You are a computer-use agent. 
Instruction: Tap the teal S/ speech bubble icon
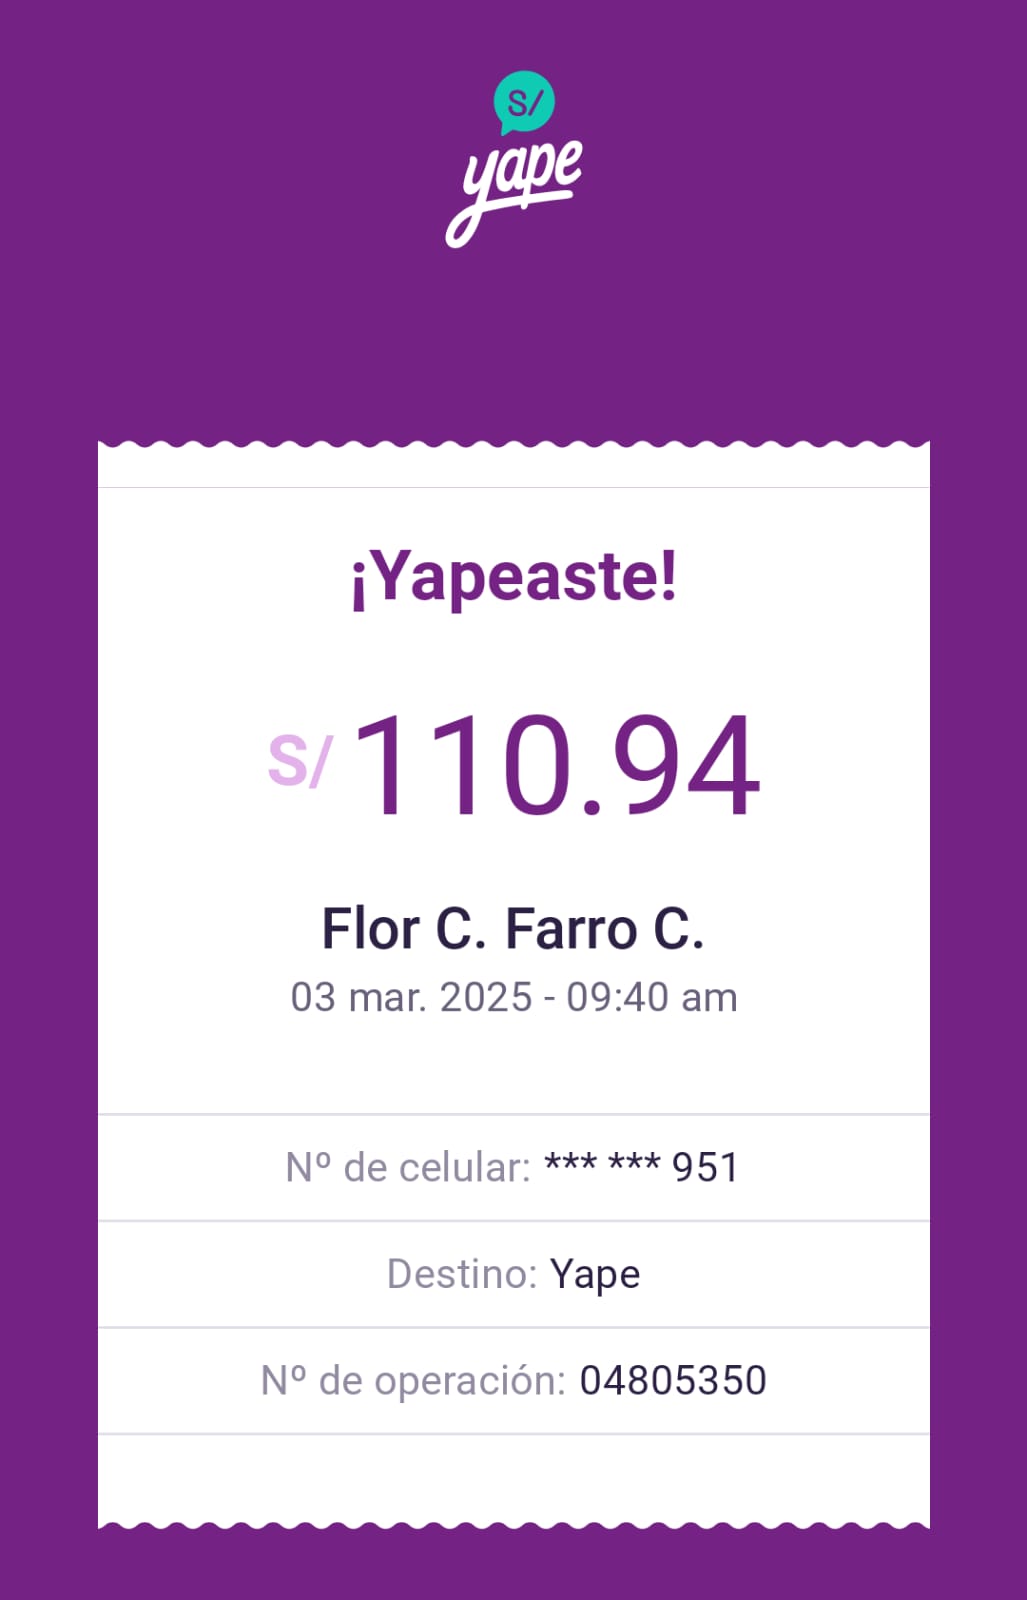[x=524, y=102]
